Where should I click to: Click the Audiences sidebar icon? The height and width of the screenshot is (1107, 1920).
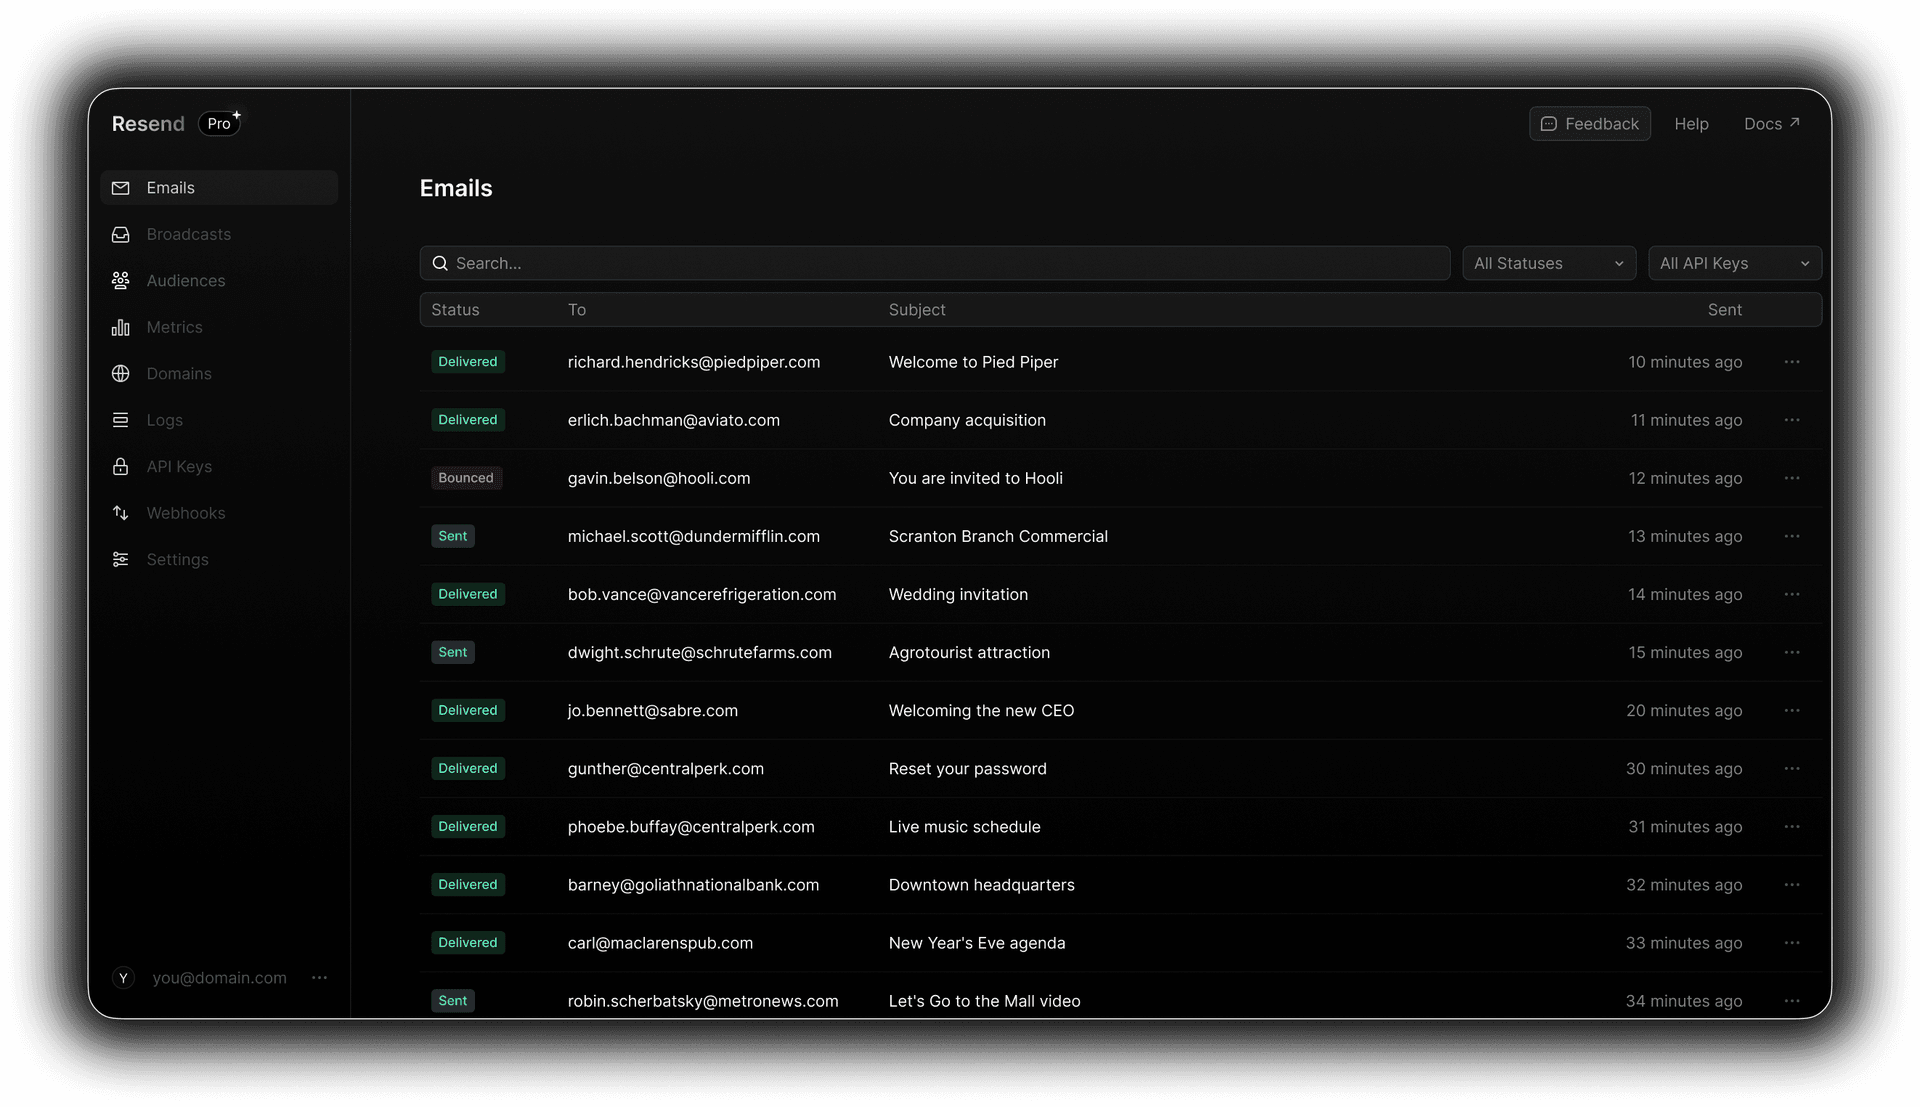(x=120, y=280)
